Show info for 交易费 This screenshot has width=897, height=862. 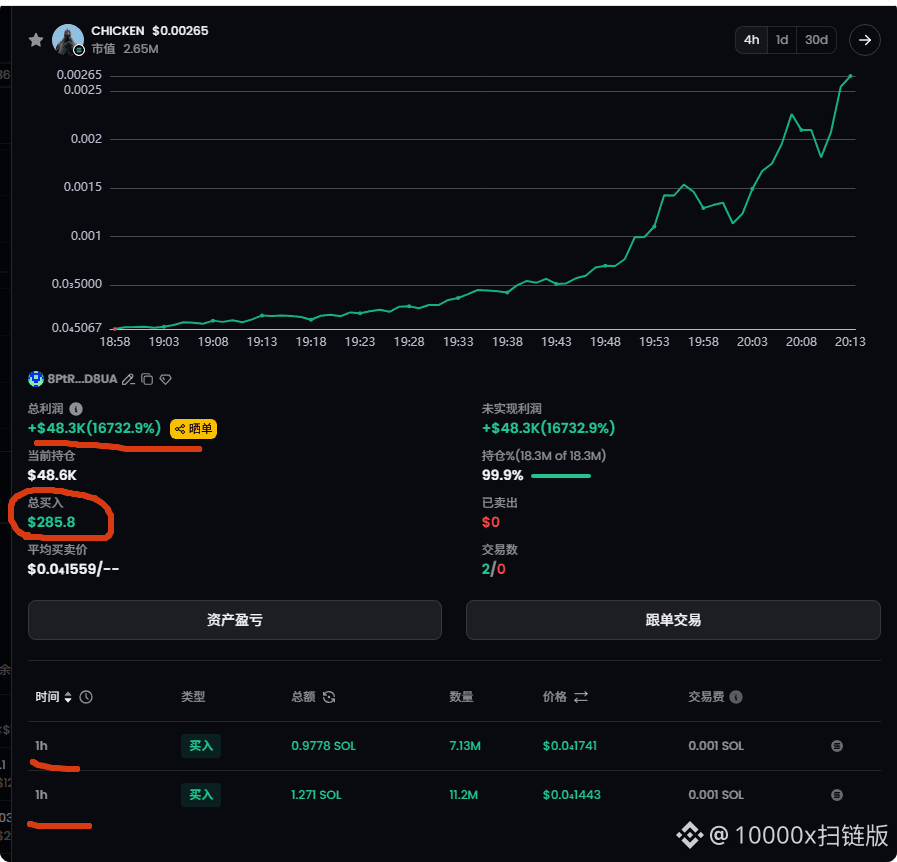736,697
